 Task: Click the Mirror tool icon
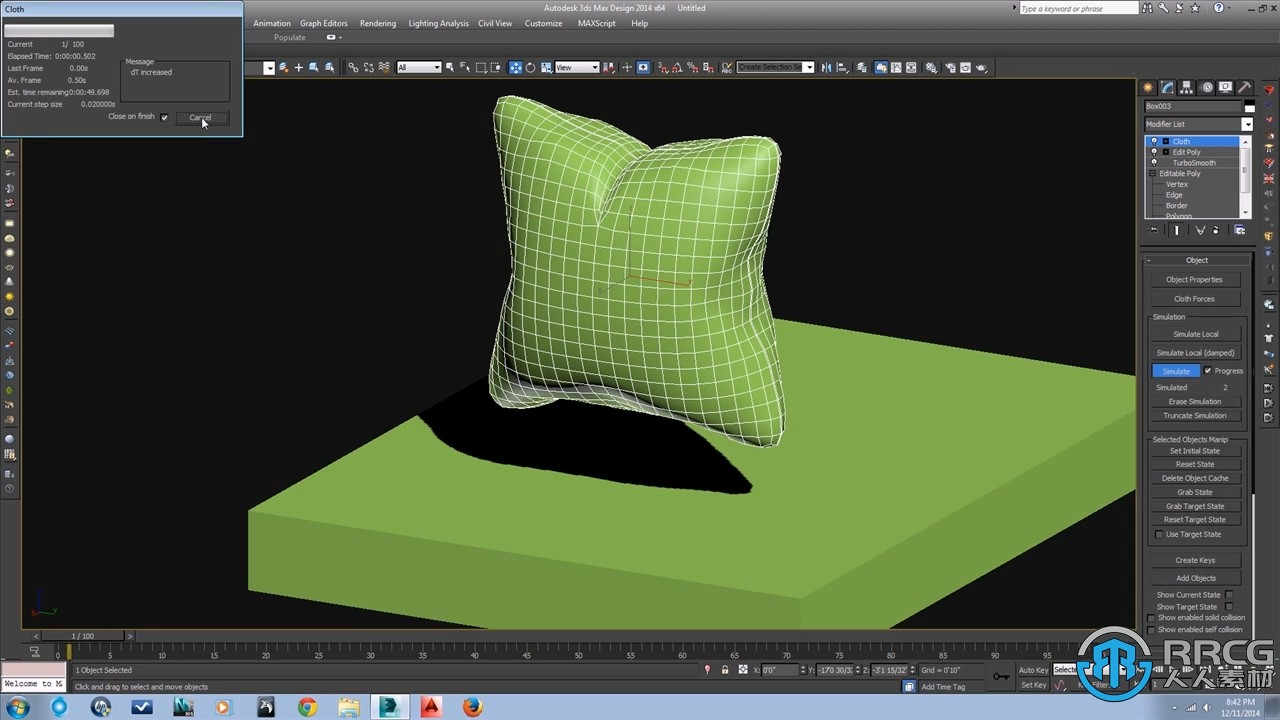tap(827, 67)
